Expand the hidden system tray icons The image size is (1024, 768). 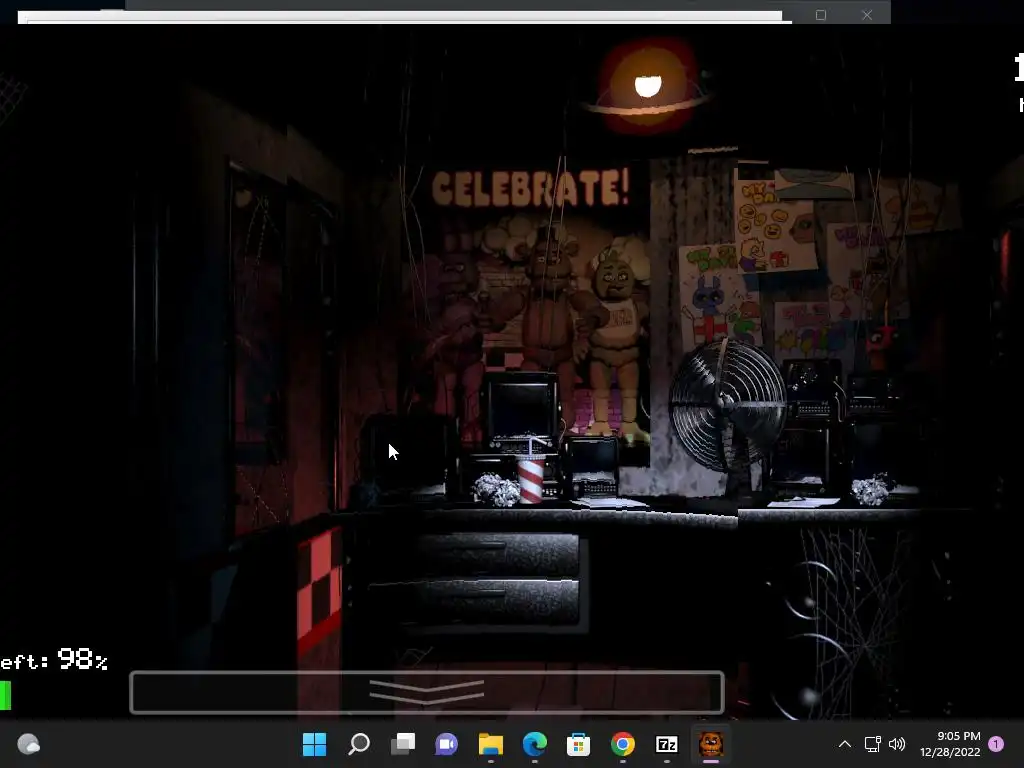pyautogui.click(x=844, y=744)
